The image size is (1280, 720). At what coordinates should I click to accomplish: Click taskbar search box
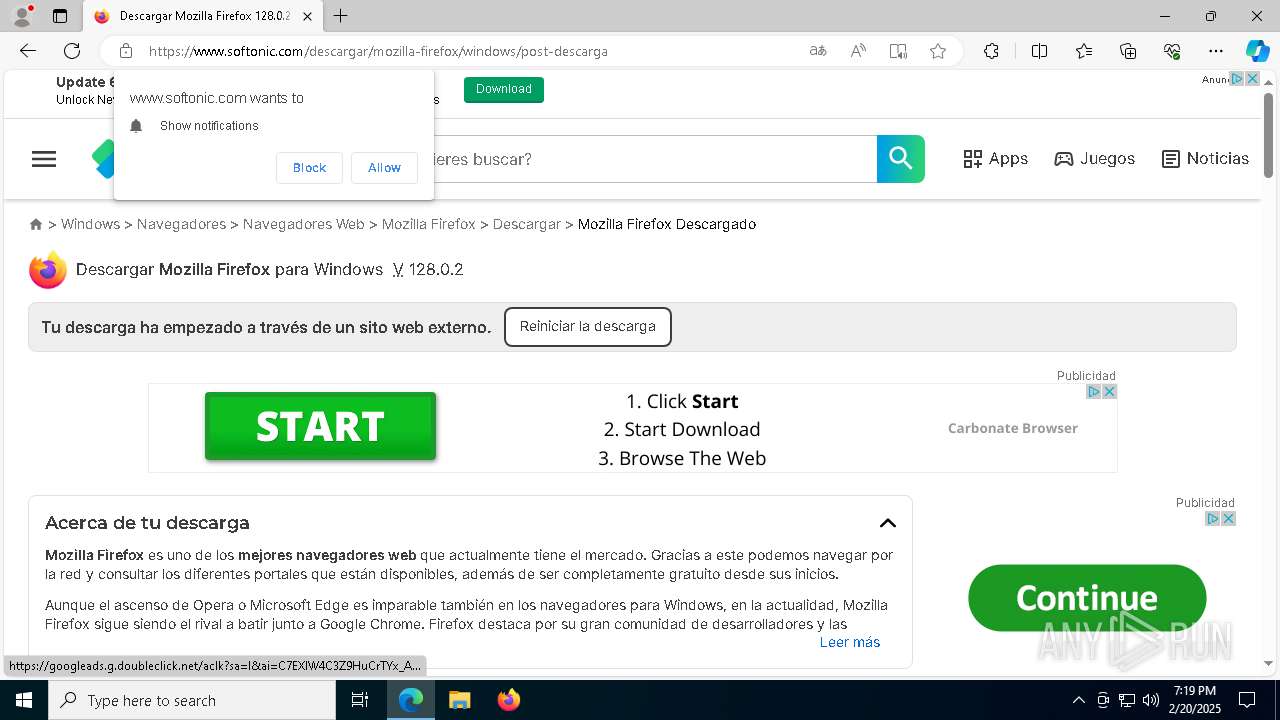point(192,700)
